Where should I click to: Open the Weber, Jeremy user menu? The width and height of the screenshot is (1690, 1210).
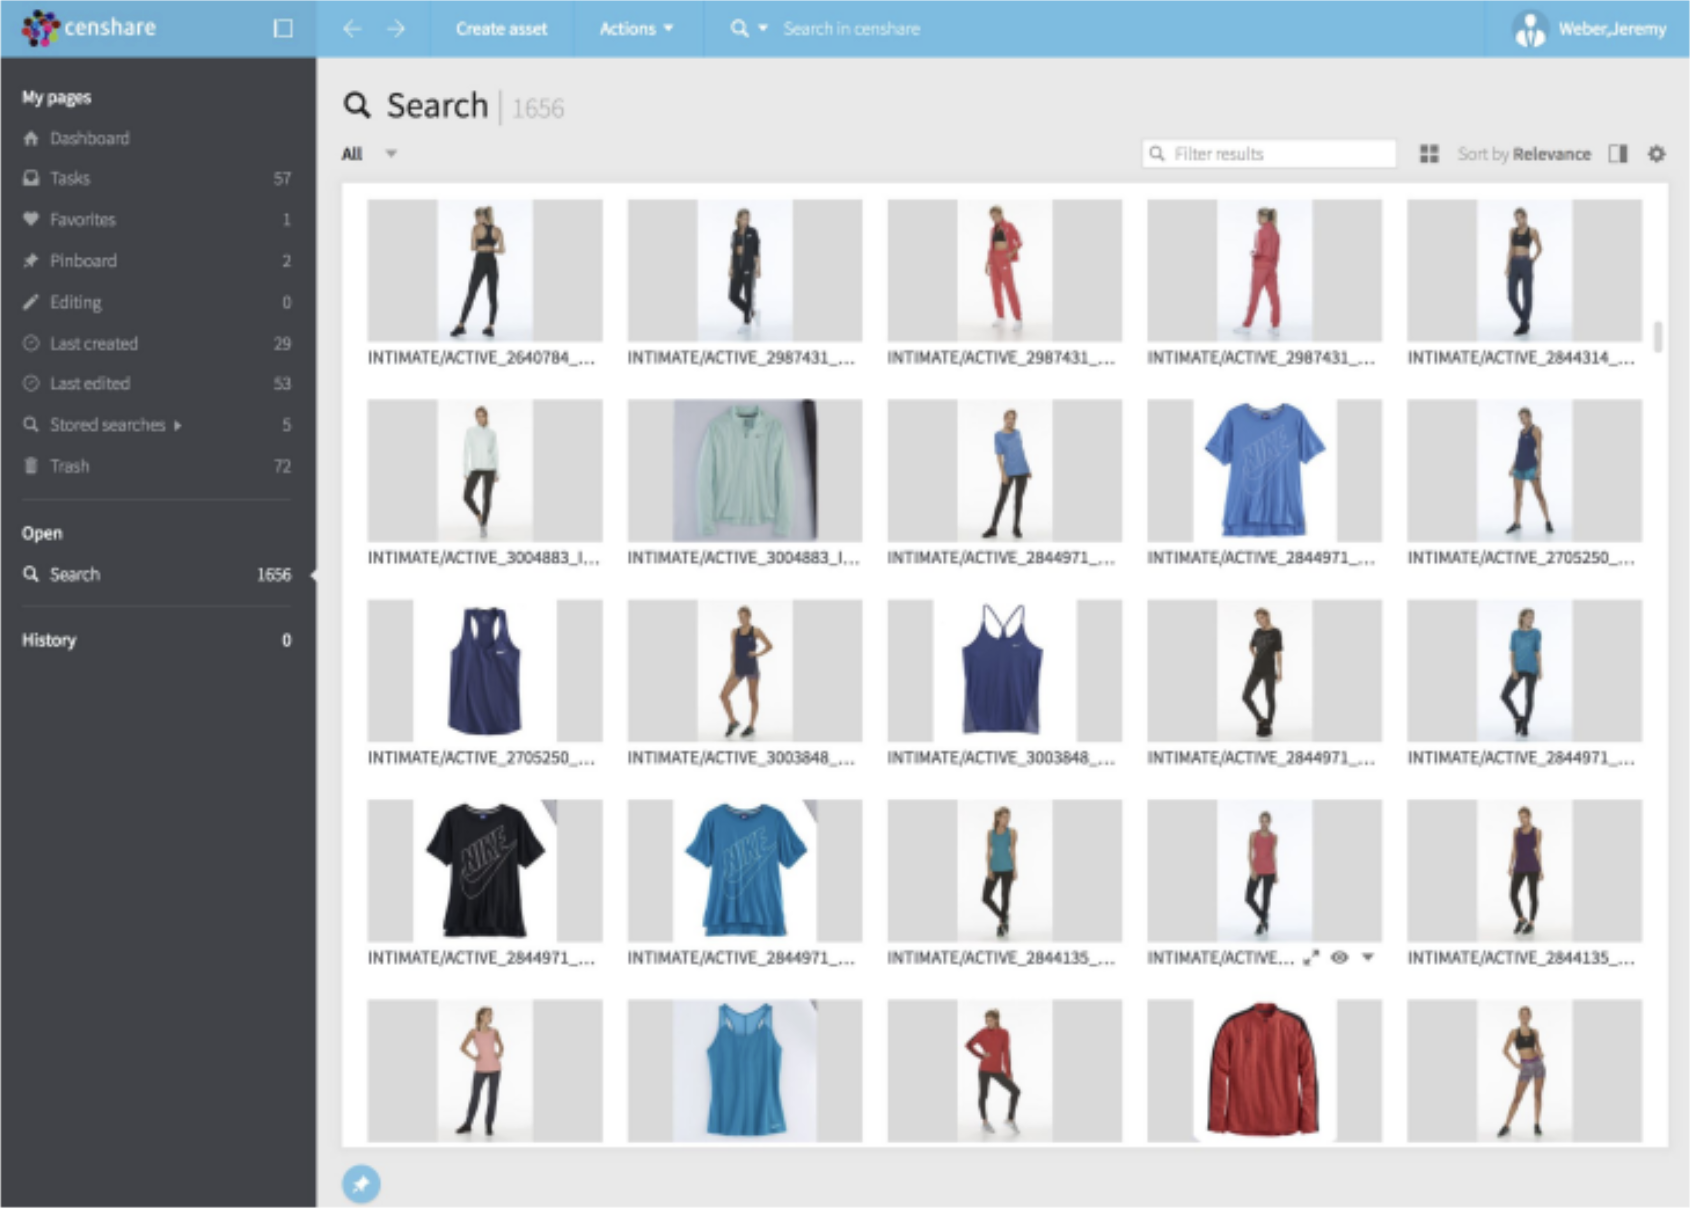[x=1589, y=29]
